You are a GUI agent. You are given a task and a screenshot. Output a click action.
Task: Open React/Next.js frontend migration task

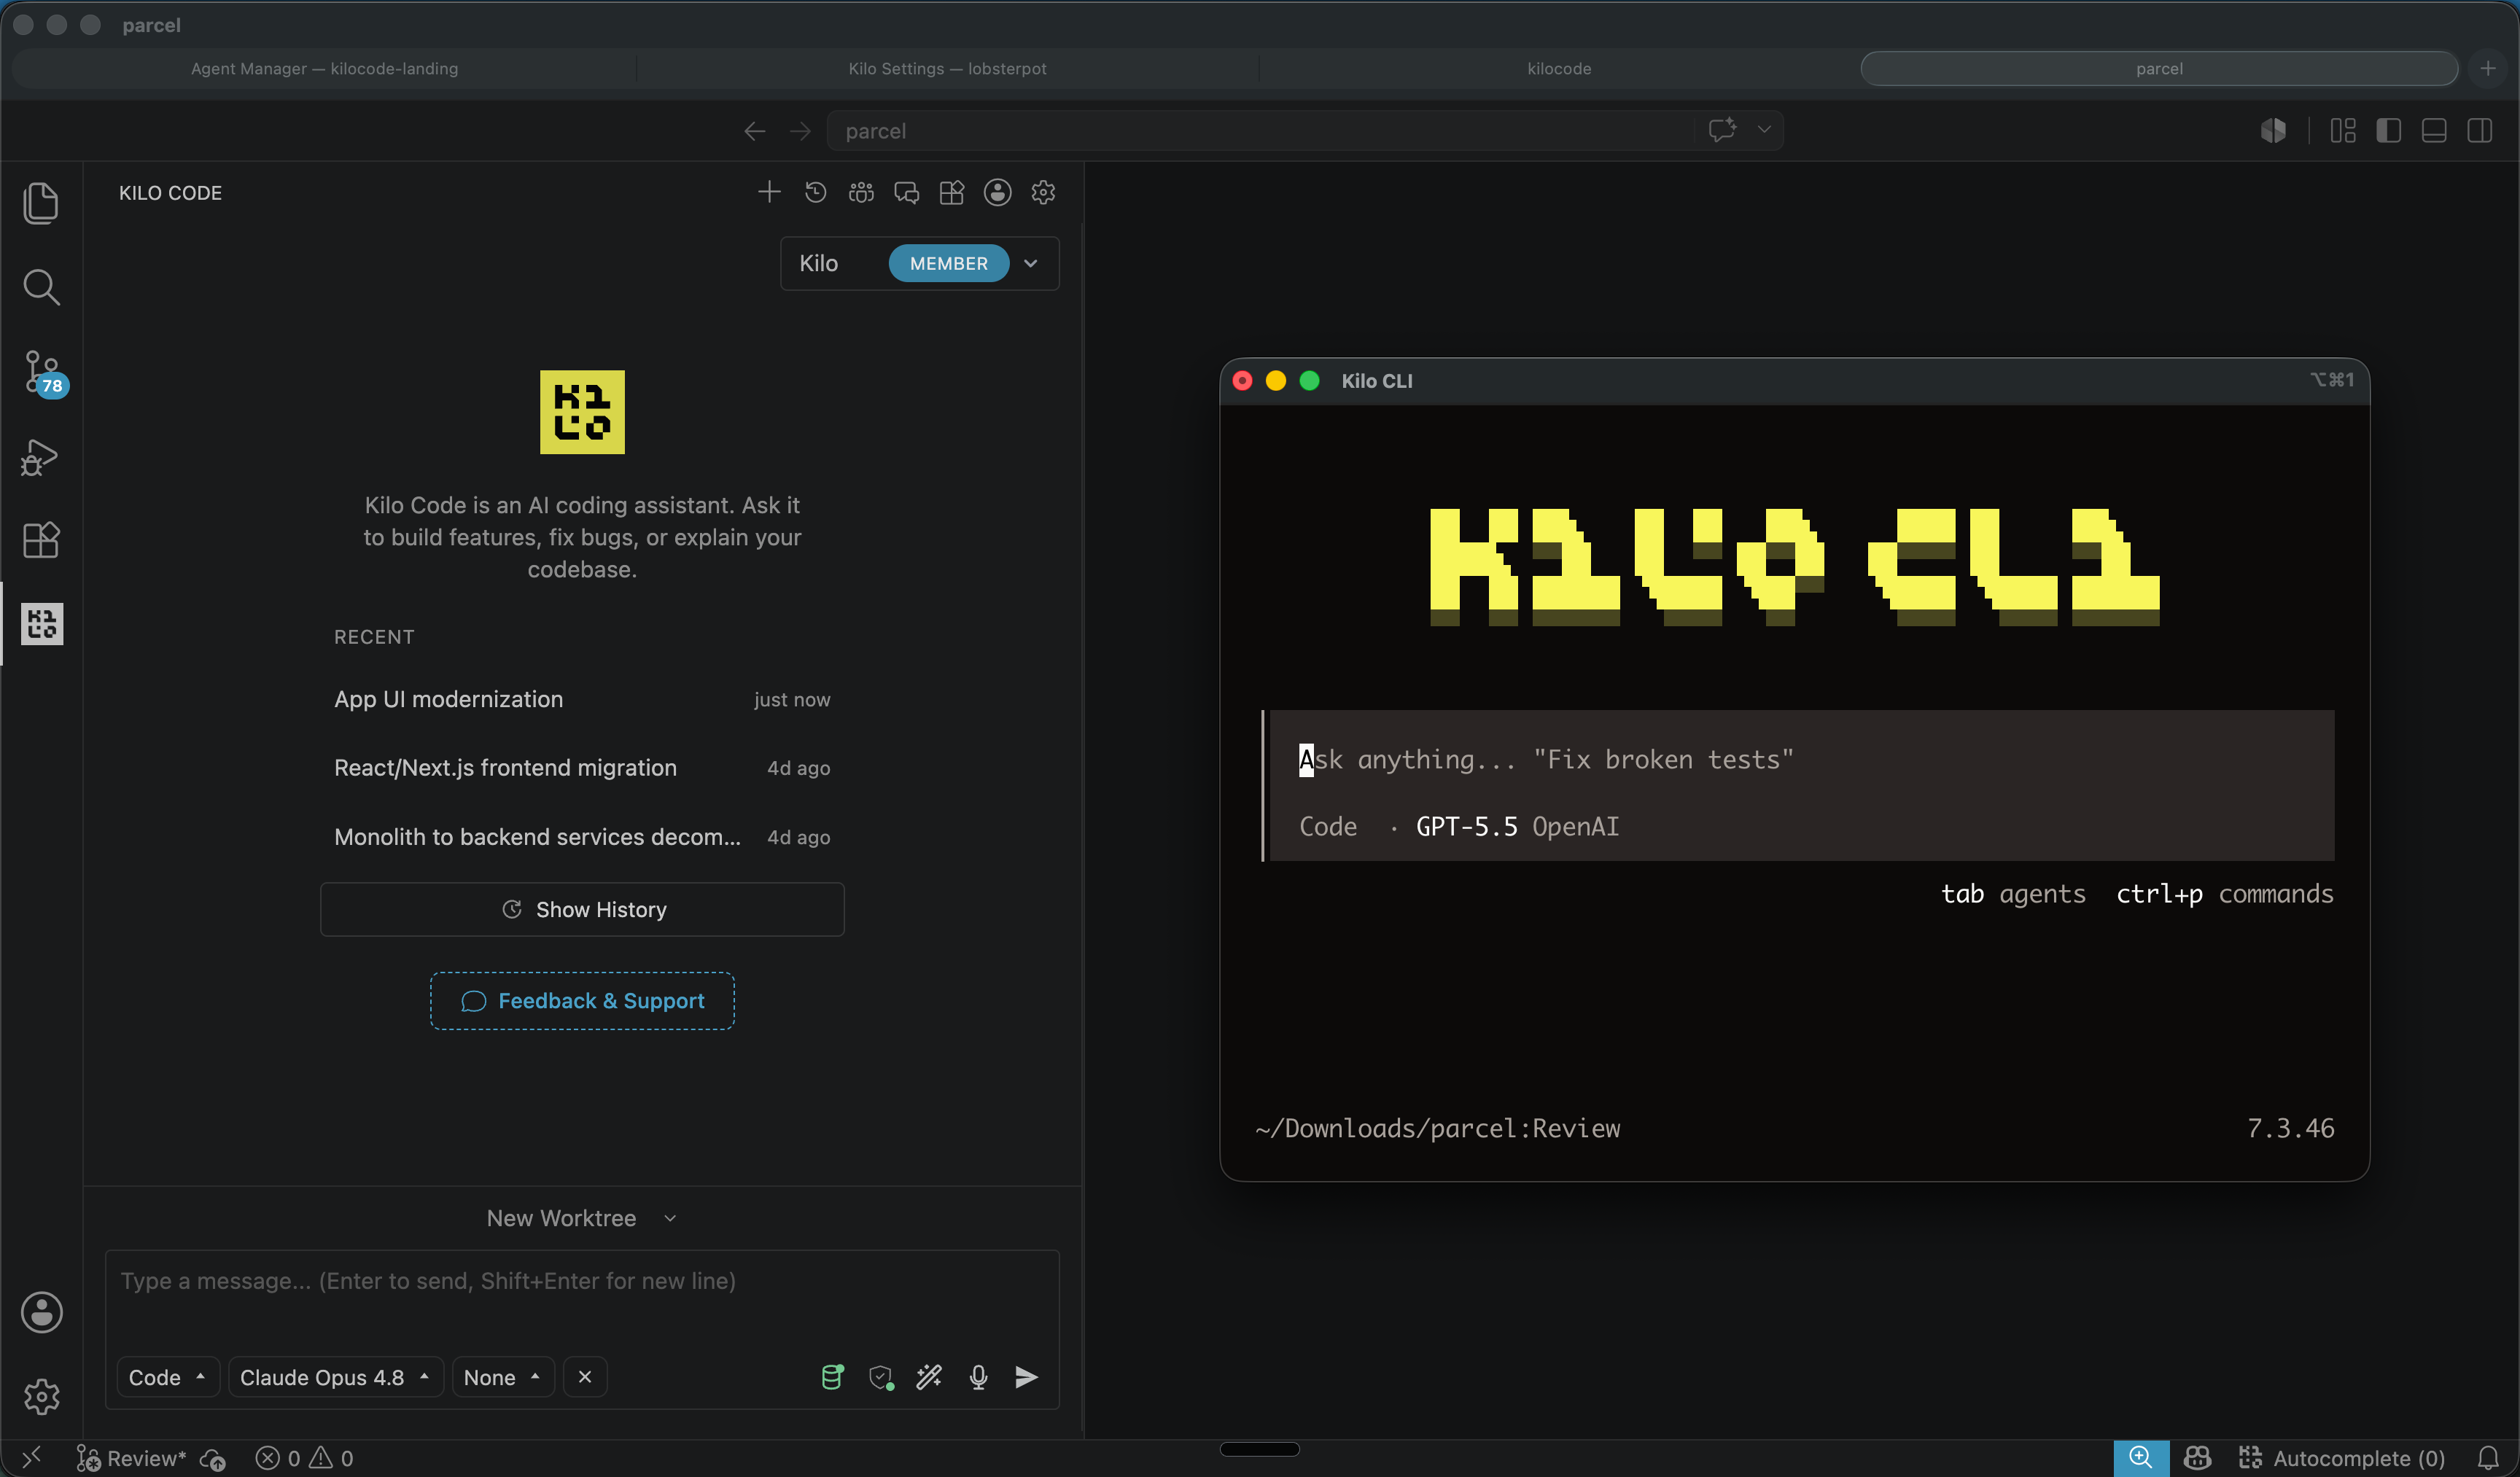(582, 767)
